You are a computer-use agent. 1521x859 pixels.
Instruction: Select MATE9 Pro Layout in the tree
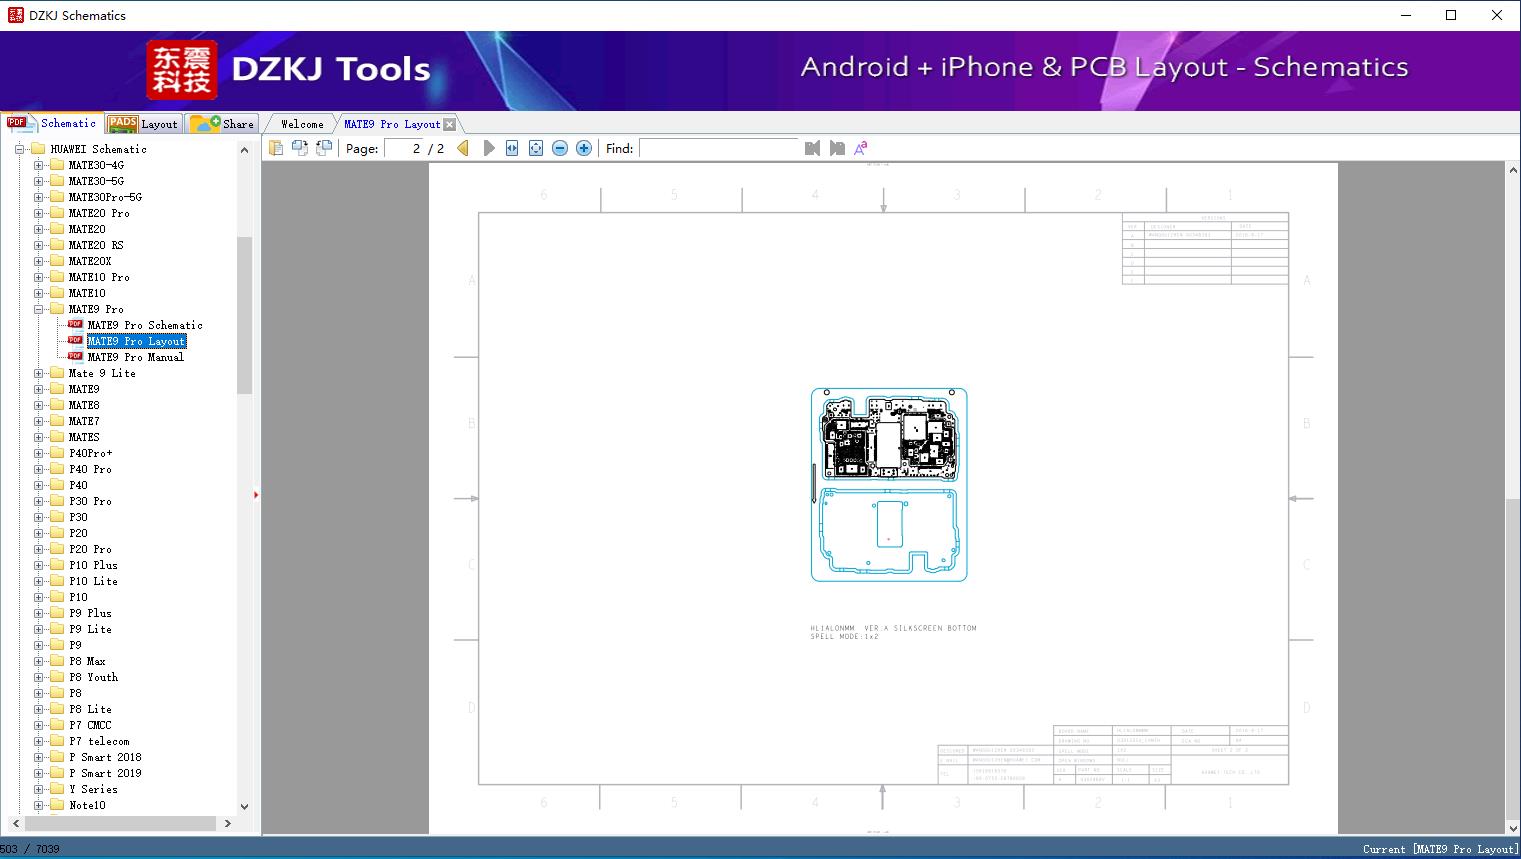pyautogui.click(x=136, y=341)
